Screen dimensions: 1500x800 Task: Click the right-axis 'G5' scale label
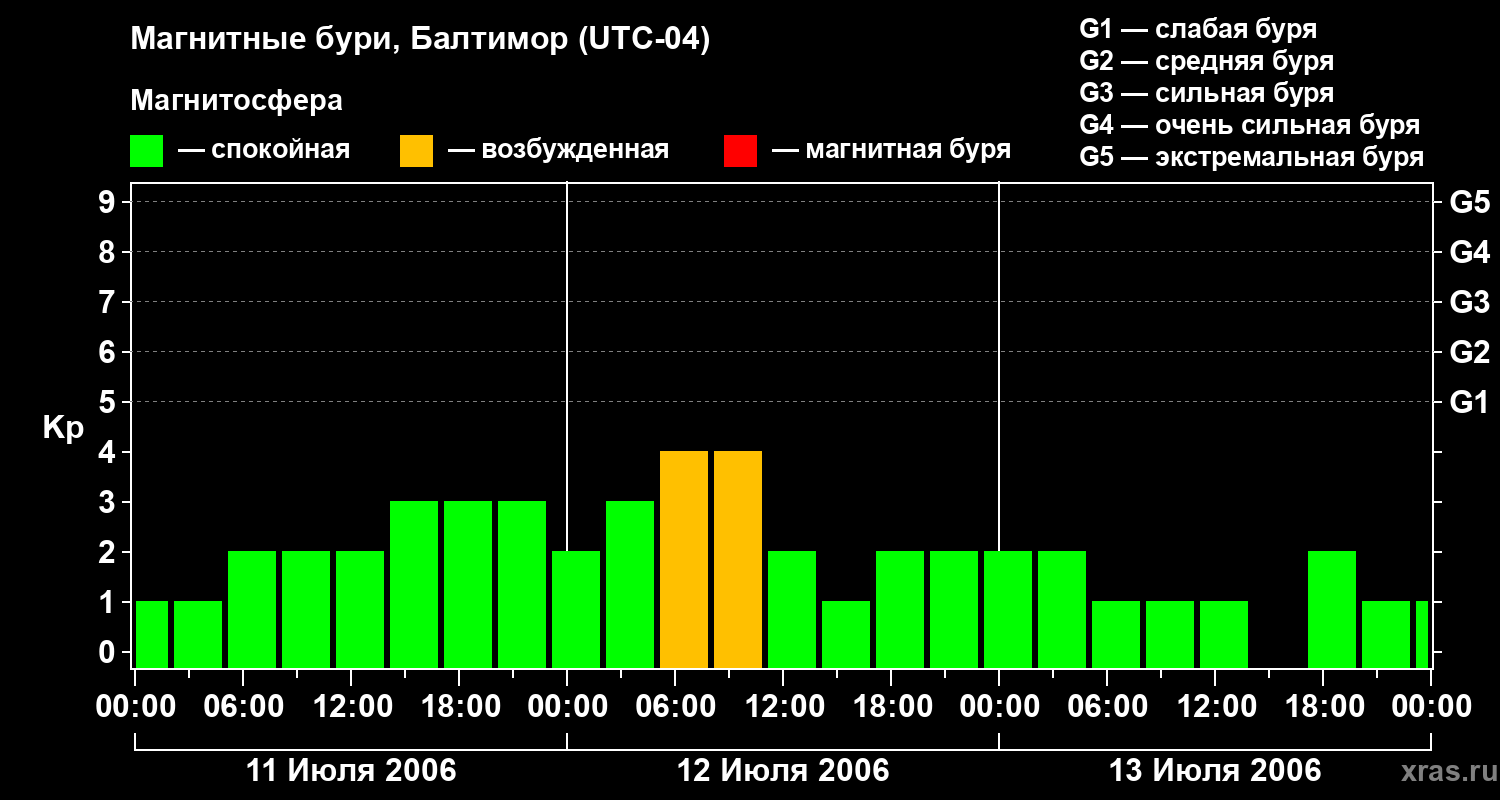click(1469, 202)
